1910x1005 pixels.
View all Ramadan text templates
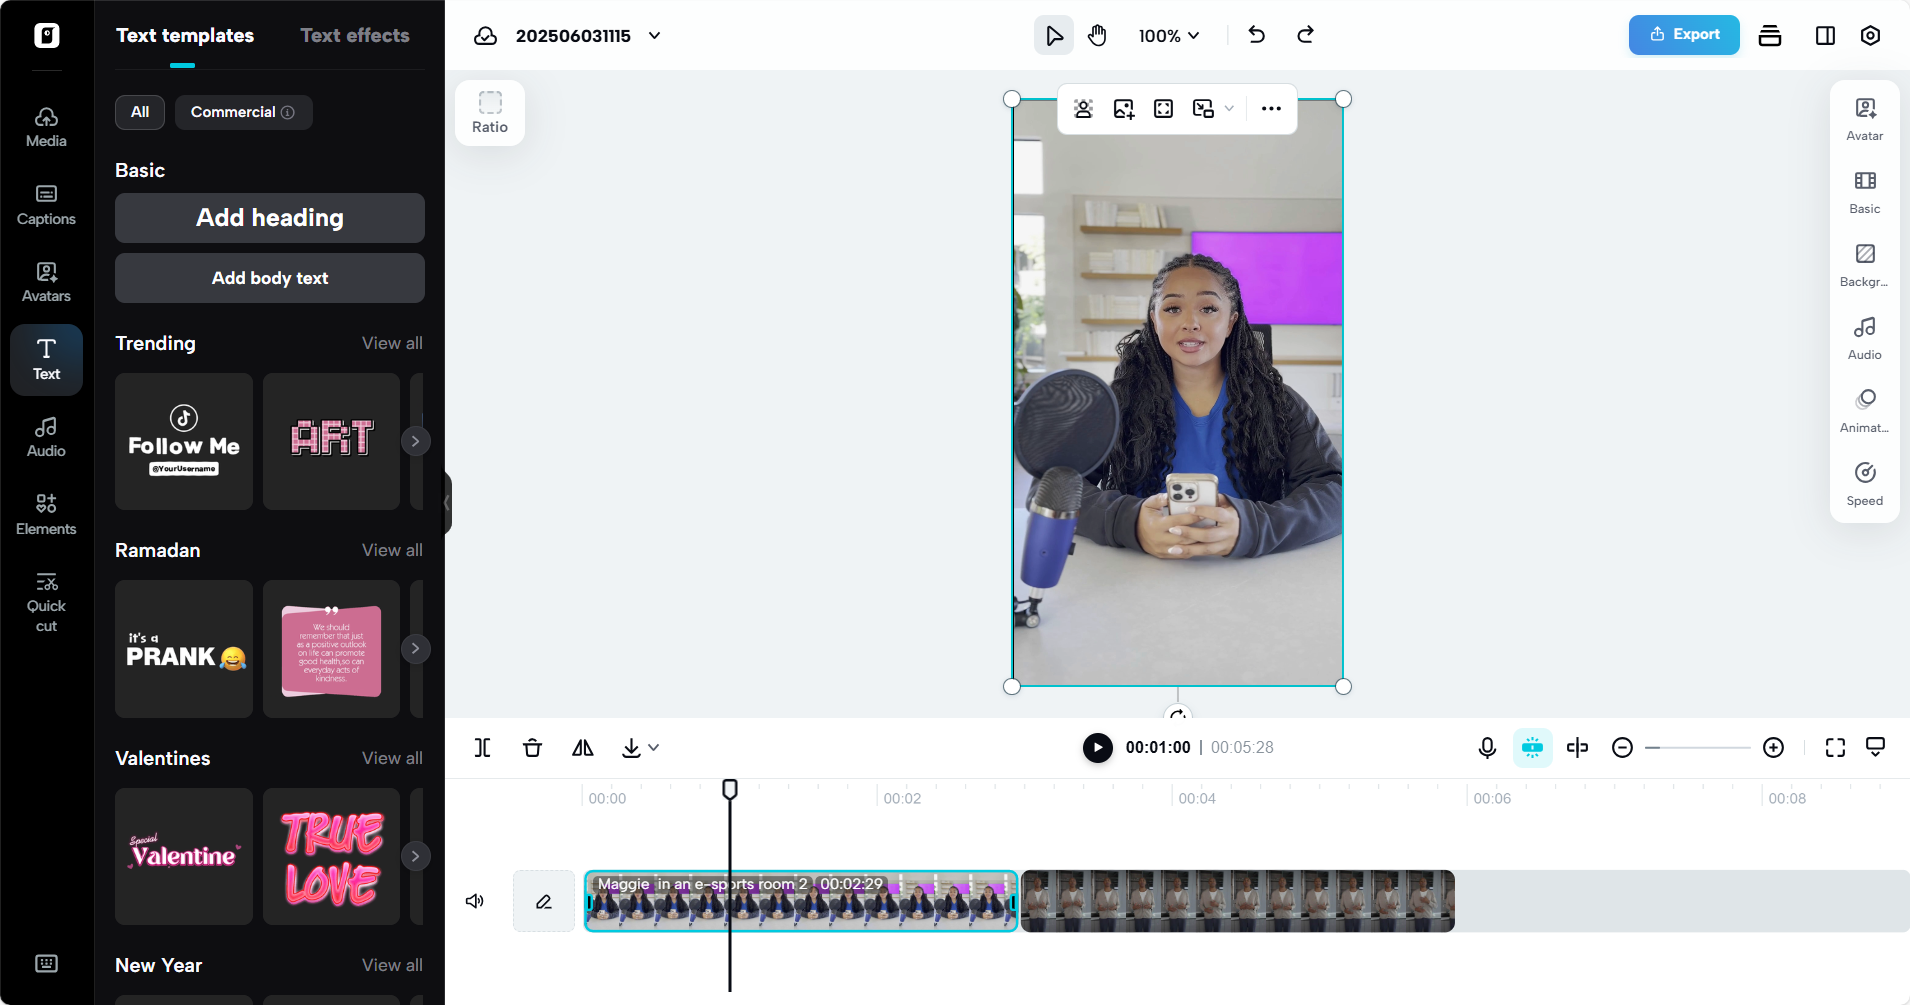(x=392, y=550)
